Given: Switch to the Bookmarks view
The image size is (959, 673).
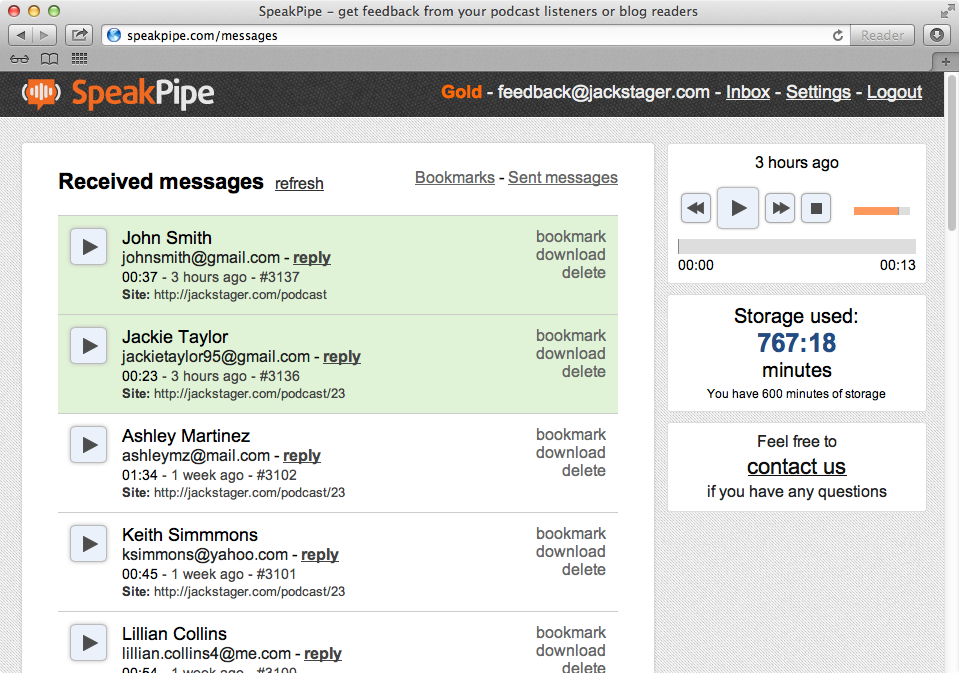Looking at the screenshot, I should 454,177.
